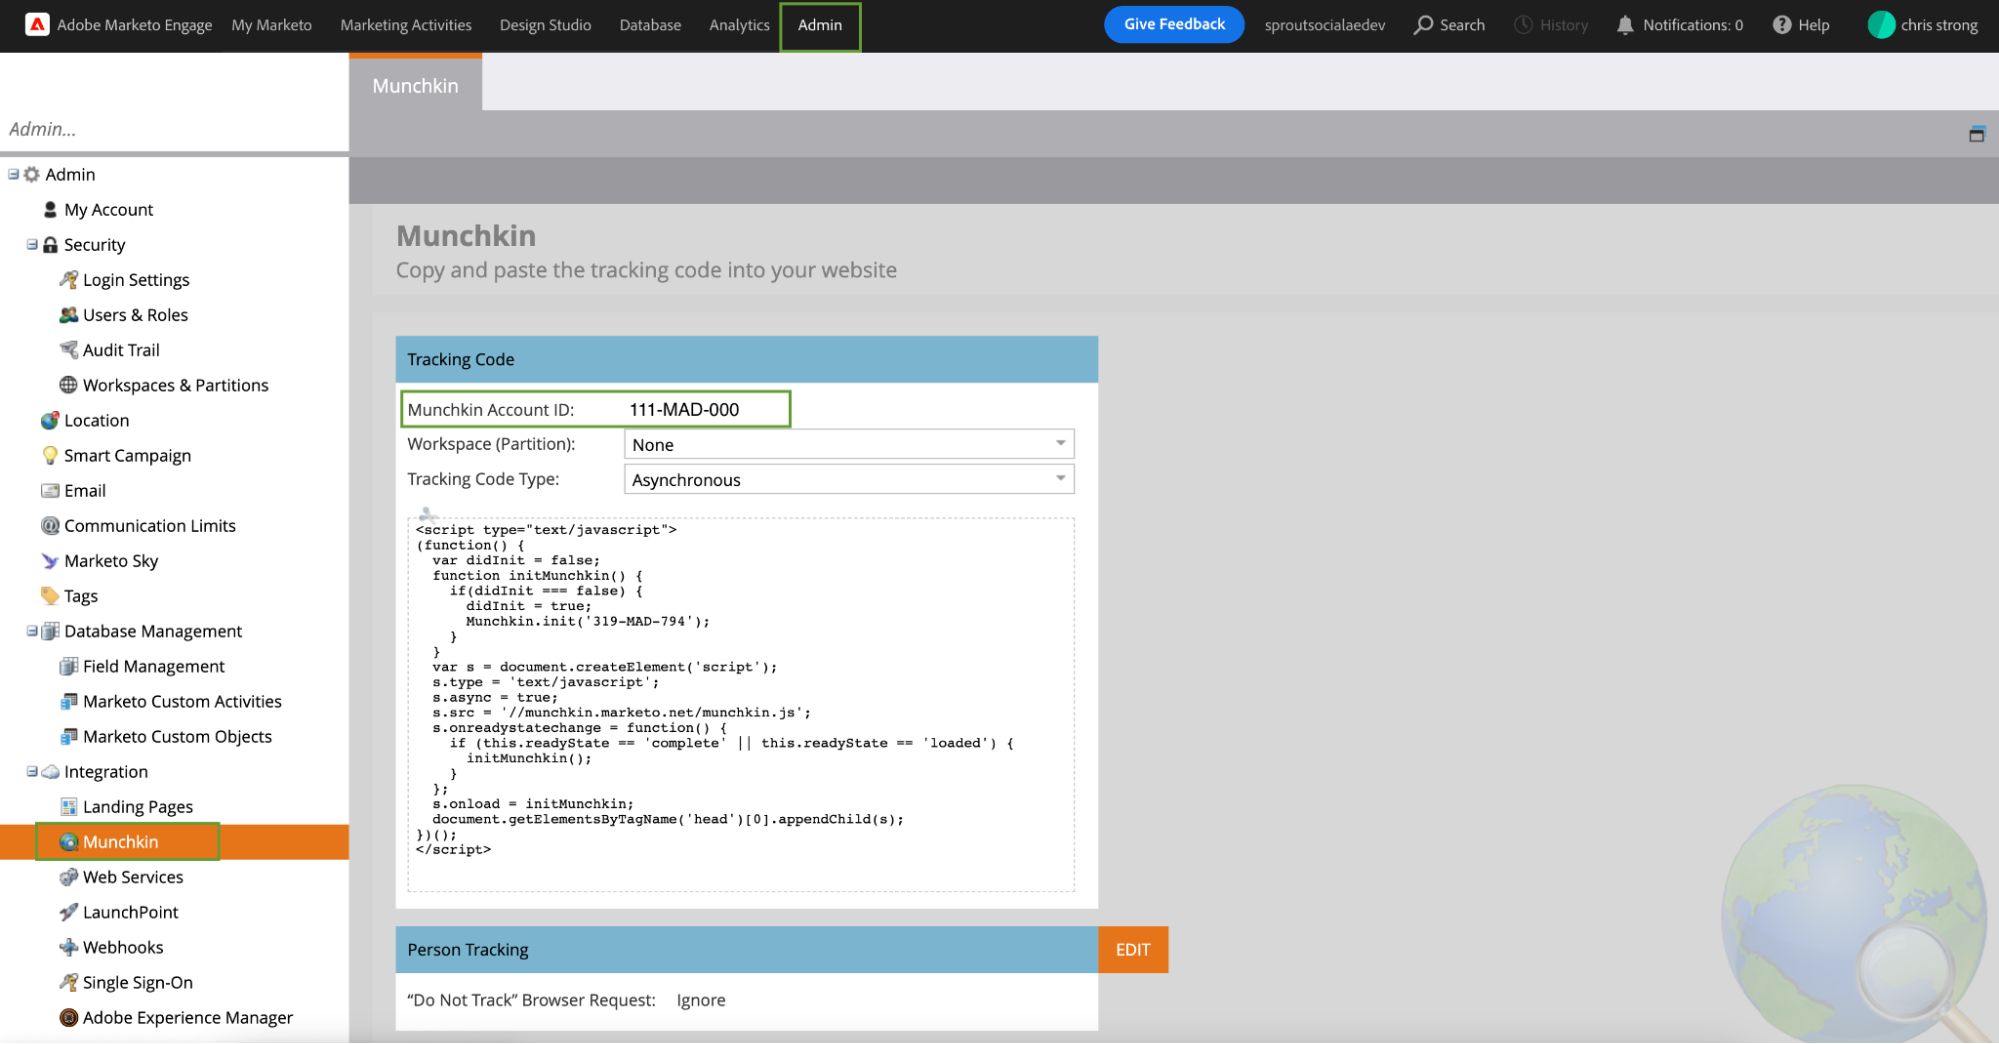Collapse the Admin root tree node
Screen dimensions: 1999x1044
[x=13, y=174]
